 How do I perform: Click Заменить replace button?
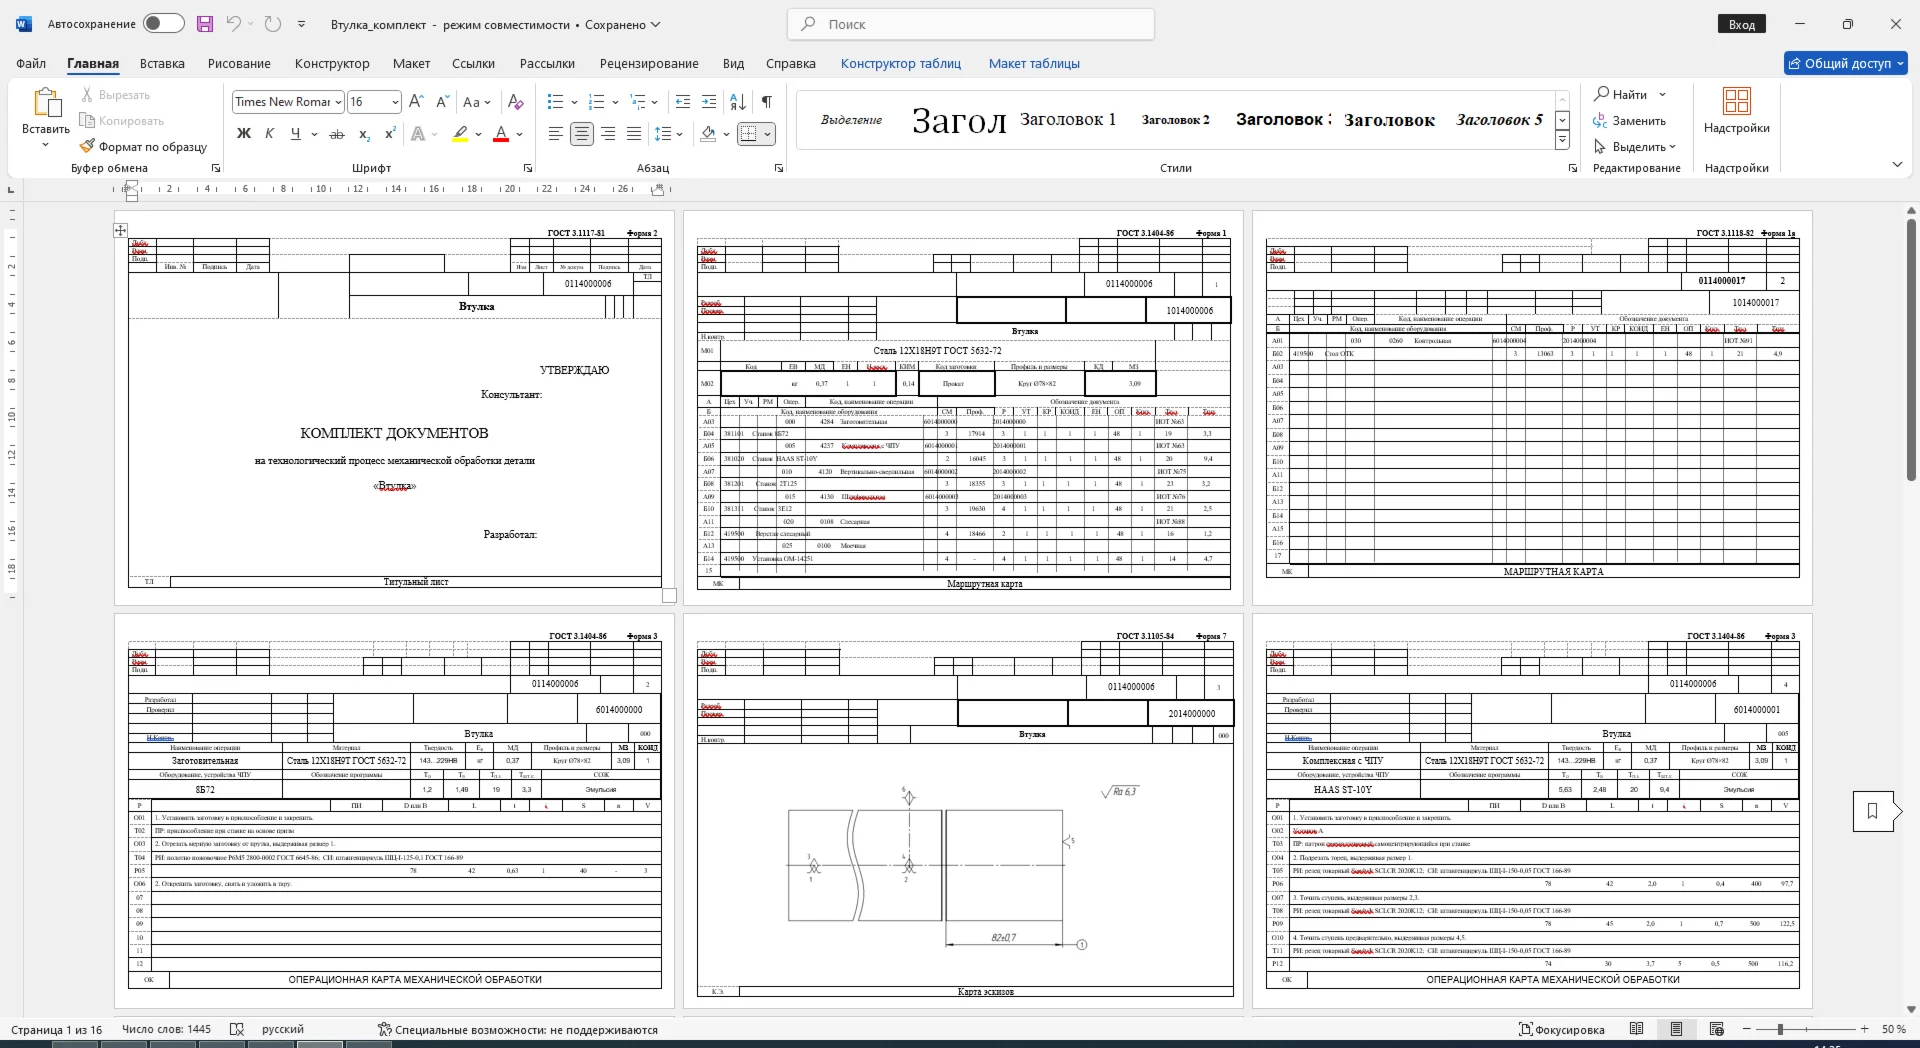click(1630, 120)
